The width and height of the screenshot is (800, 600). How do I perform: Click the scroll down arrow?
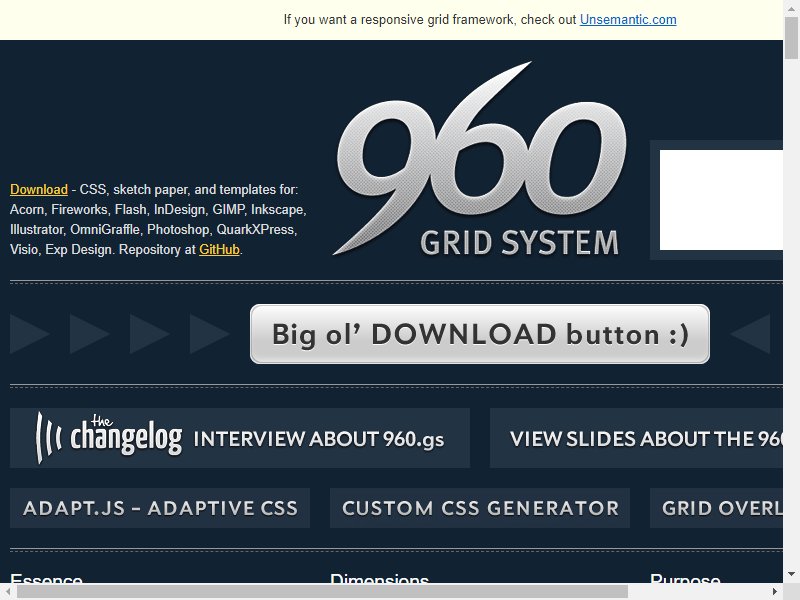(792, 574)
